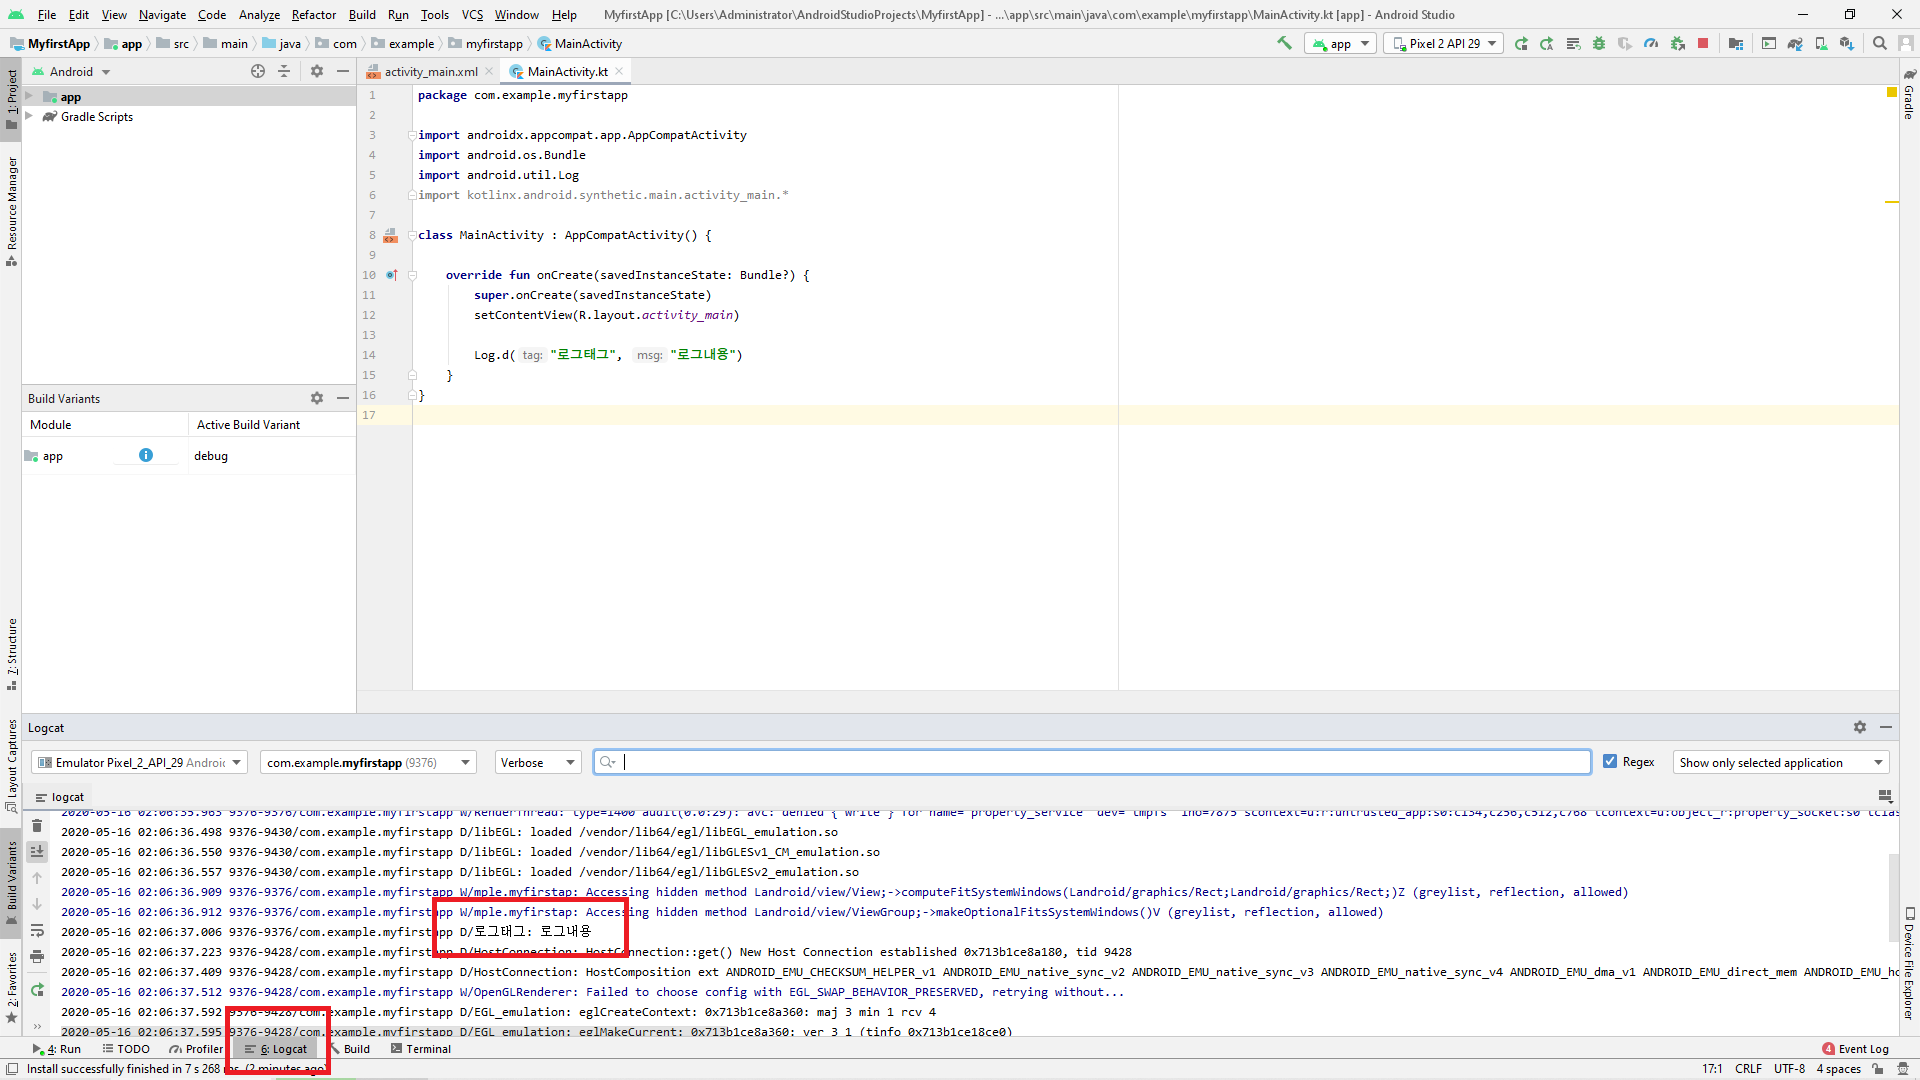1920x1080 pixels.
Task: Open the Refactor menu
Action: 313,14
